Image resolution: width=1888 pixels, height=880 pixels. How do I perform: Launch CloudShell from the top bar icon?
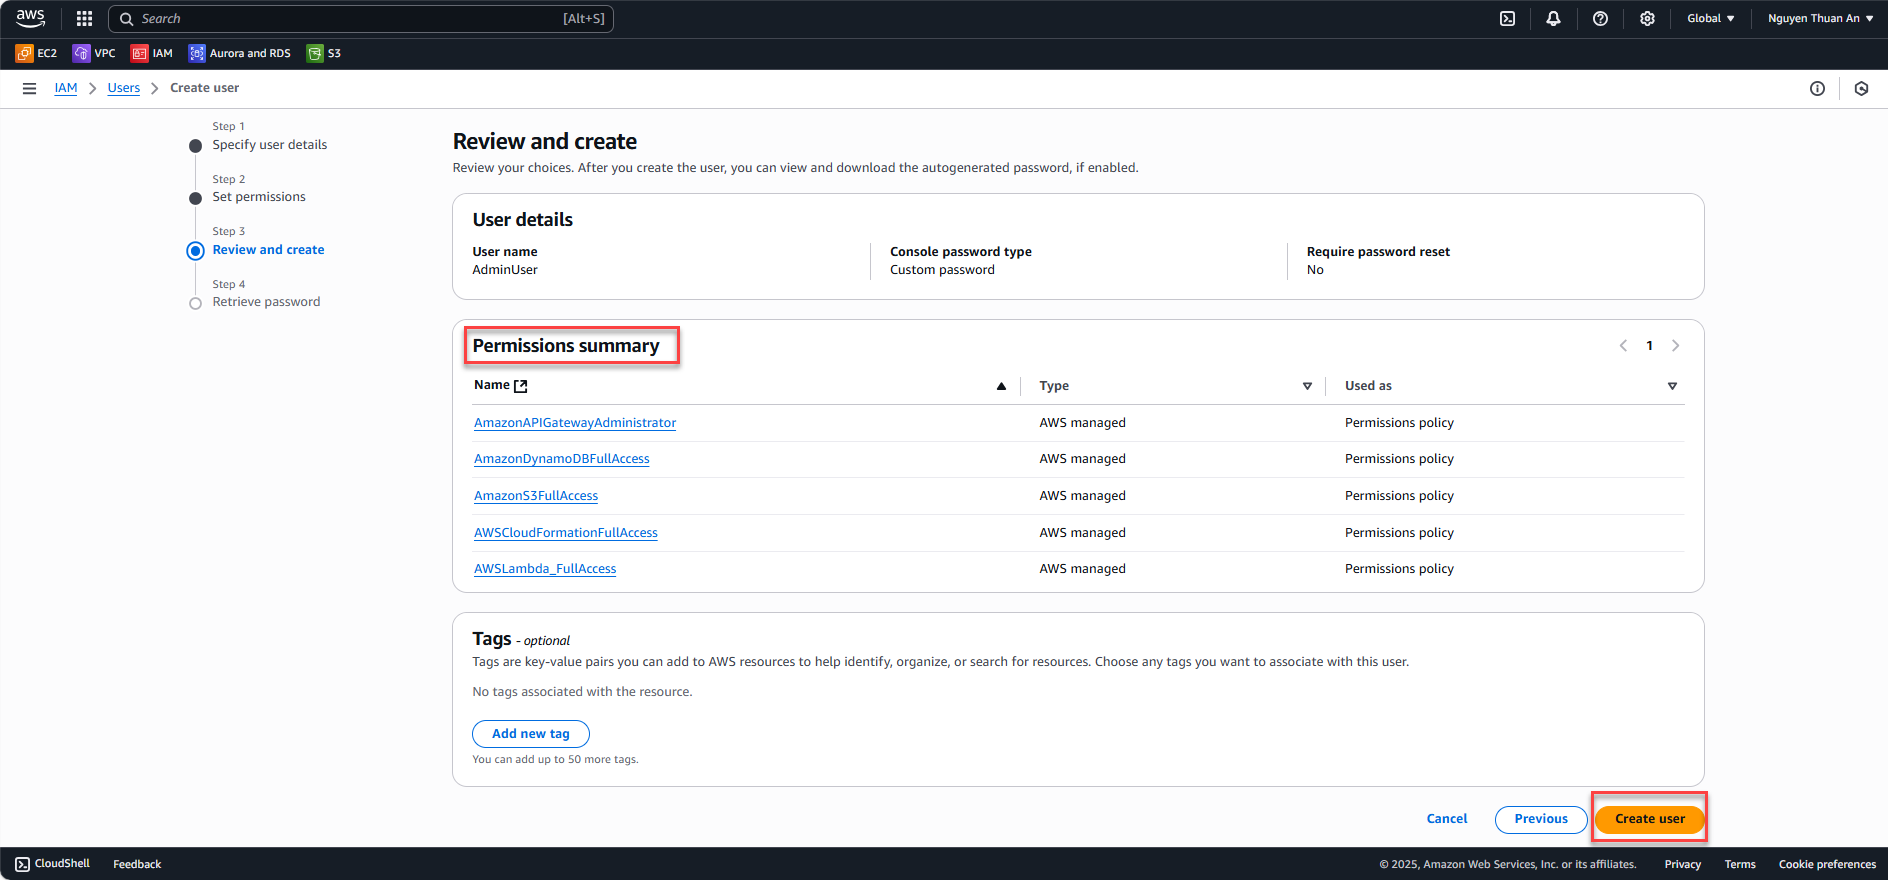[1507, 18]
